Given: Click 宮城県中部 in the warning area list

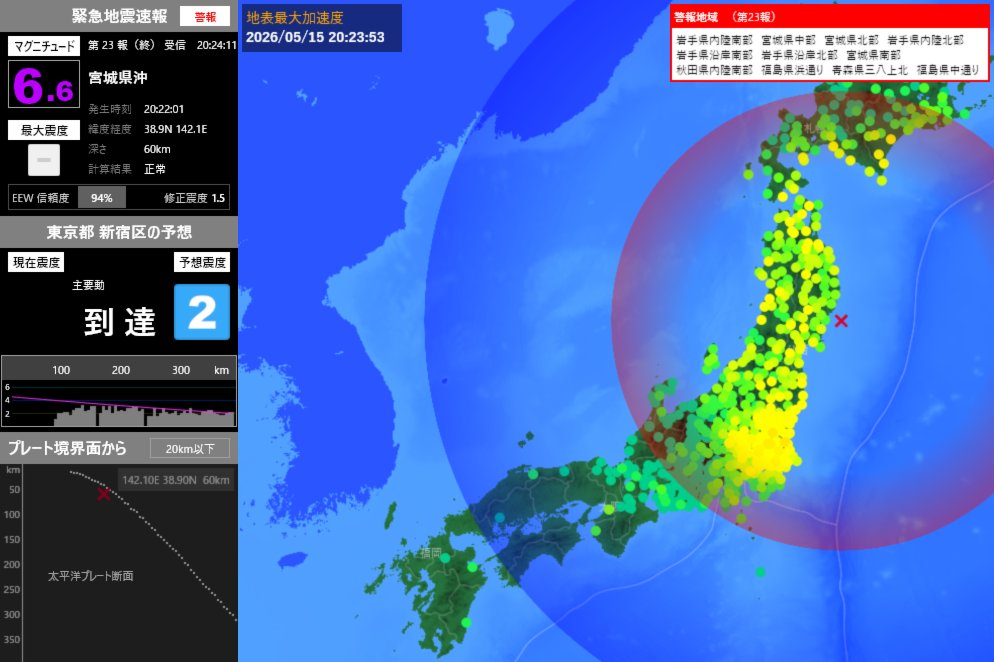Looking at the screenshot, I should [x=788, y=41].
